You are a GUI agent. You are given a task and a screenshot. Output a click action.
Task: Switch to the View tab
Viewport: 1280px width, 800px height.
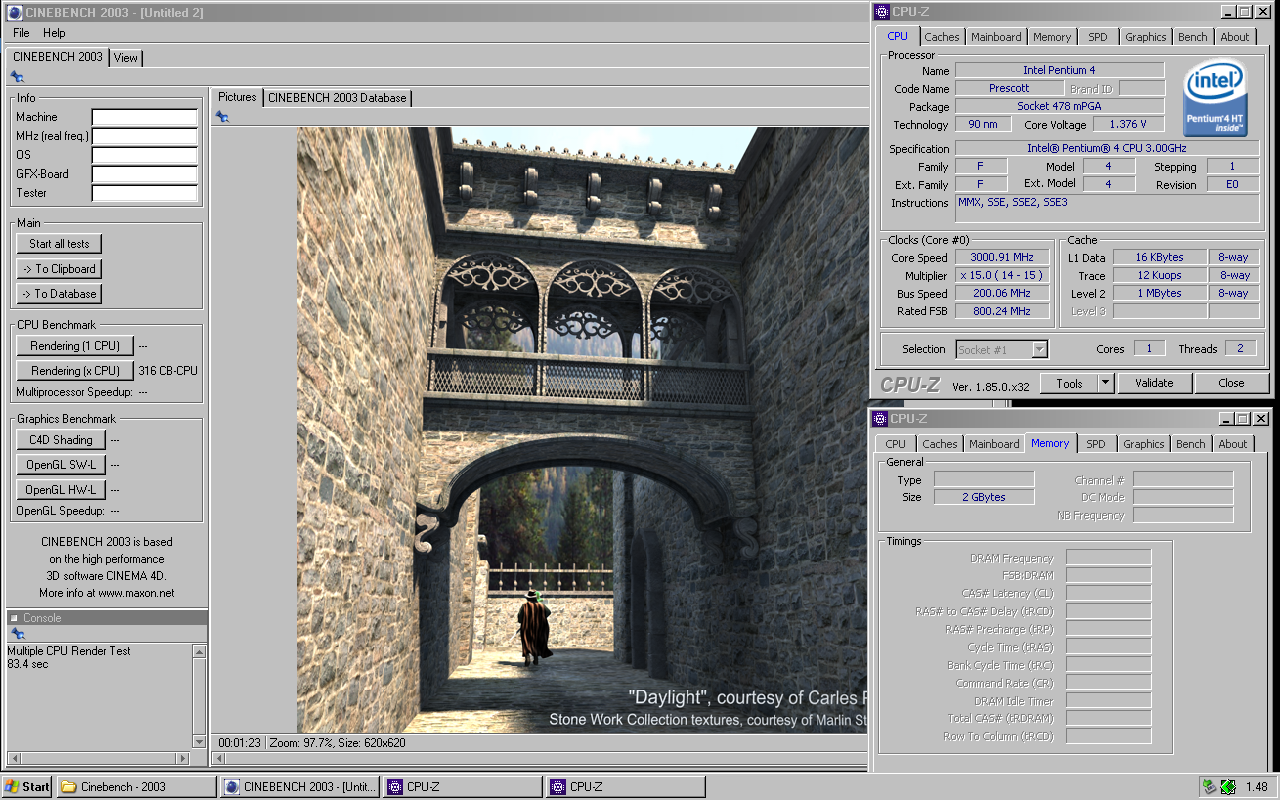point(126,58)
